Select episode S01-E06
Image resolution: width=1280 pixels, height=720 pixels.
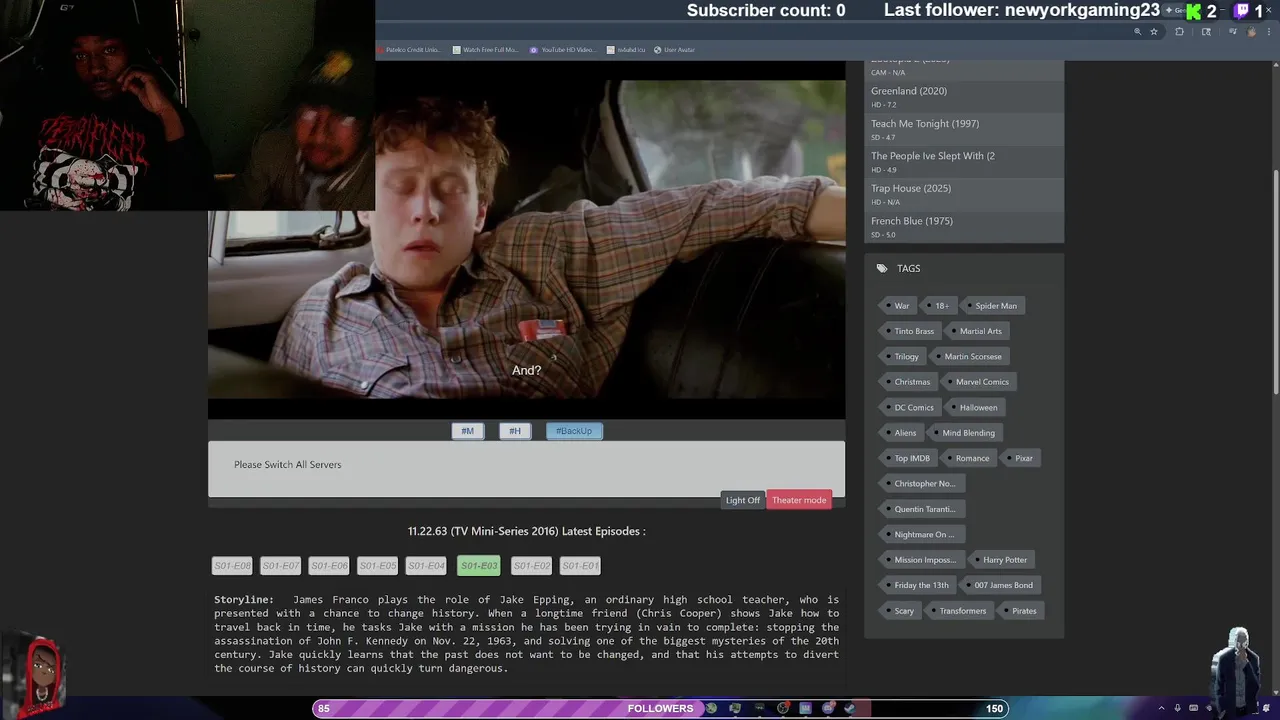[329, 566]
